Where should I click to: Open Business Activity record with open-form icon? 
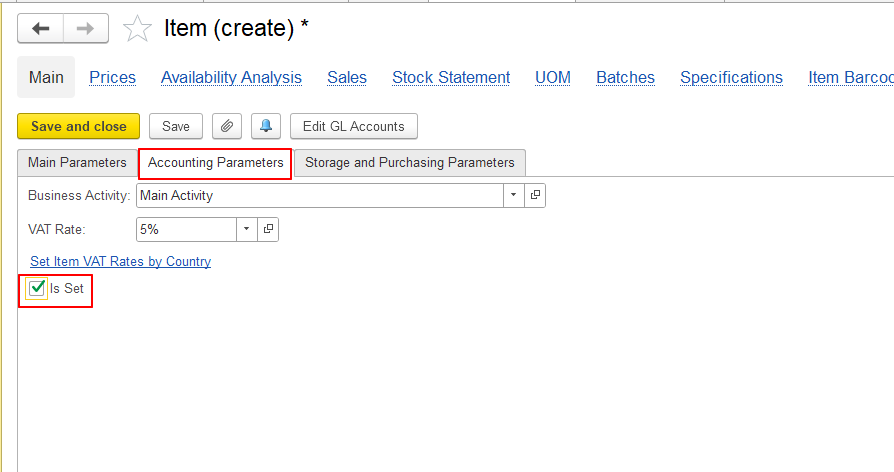click(535, 195)
